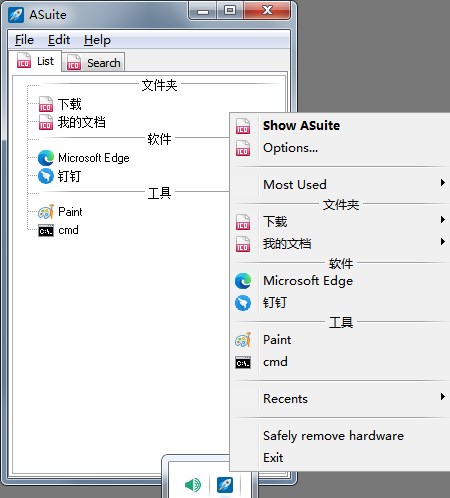Click the green volume speaker tray icon

[193, 485]
